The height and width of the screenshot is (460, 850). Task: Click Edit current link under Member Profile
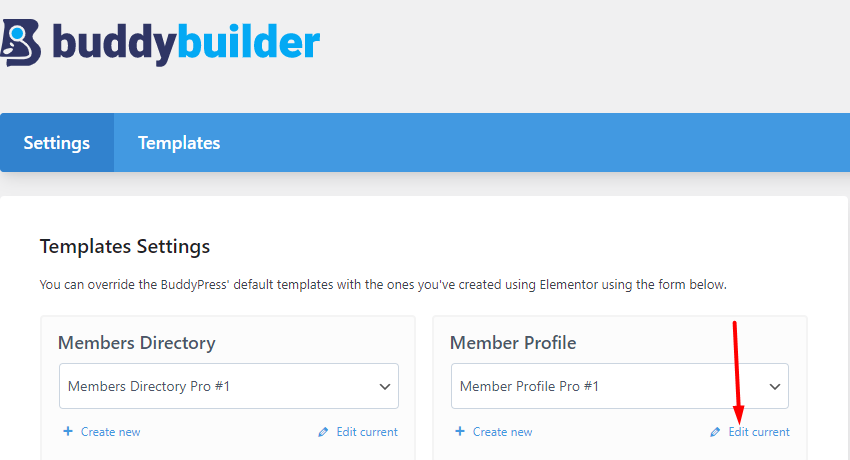pos(759,432)
